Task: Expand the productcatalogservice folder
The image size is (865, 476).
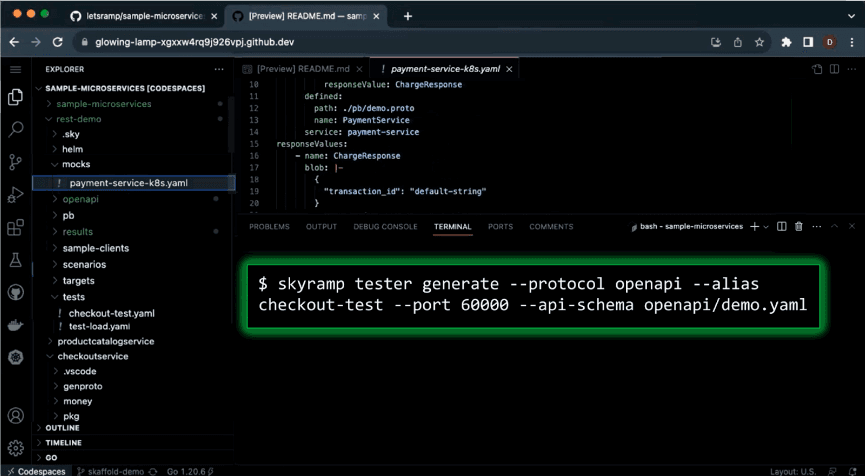Action: click(105, 341)
